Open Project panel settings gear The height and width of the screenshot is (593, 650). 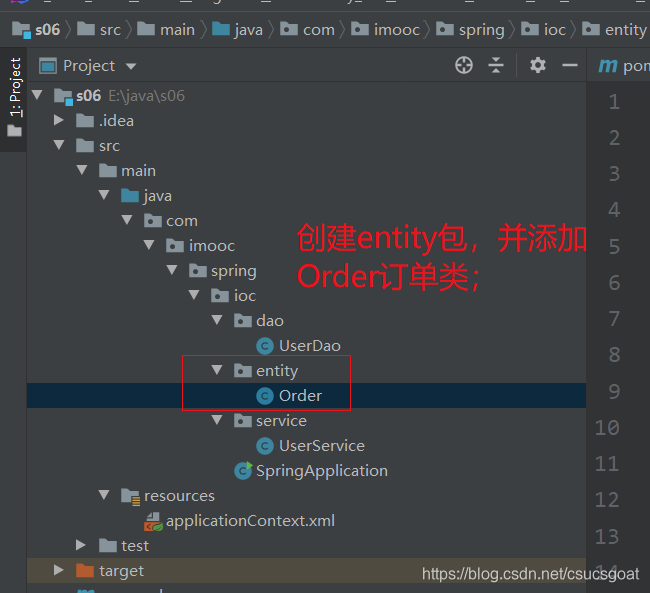coord(538,65)
